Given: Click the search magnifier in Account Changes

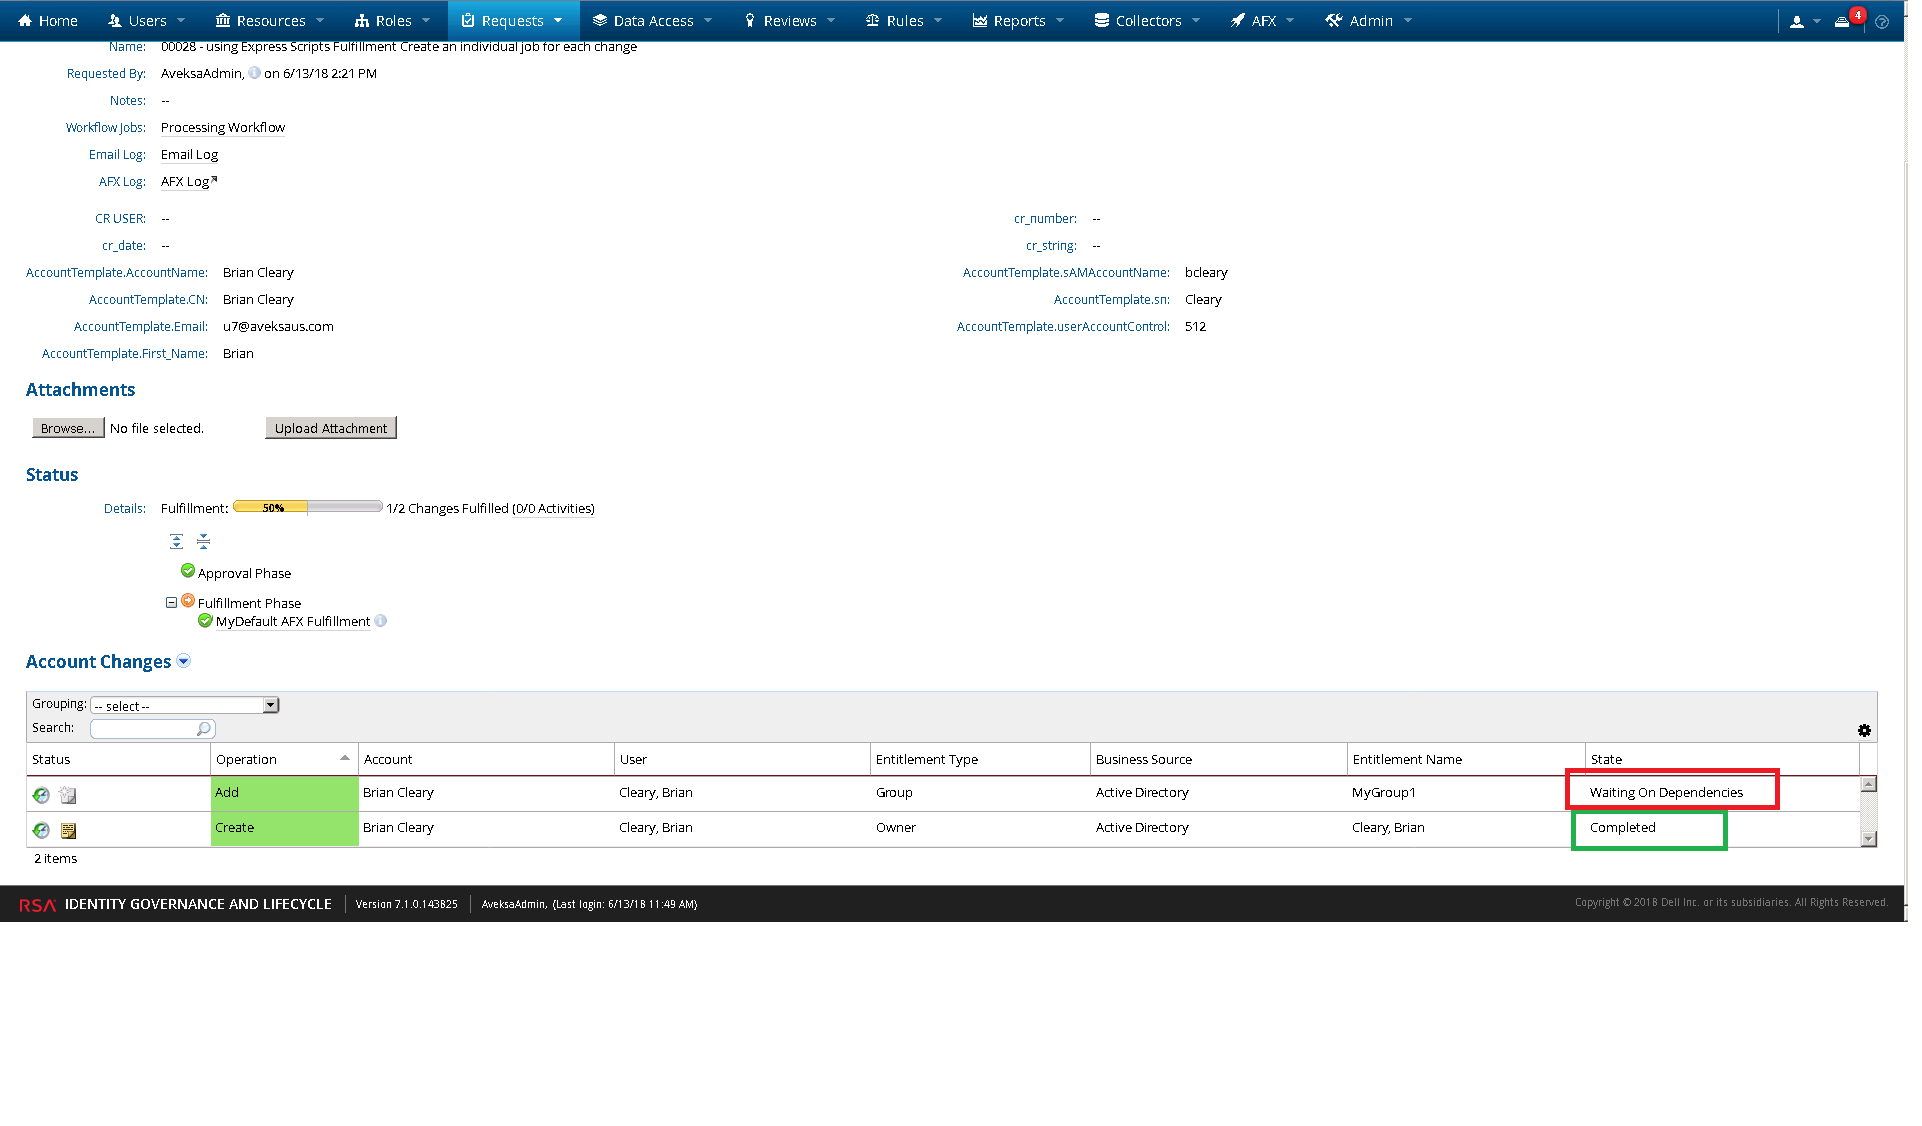Looking at the screenshot, I should pos(203,728).
